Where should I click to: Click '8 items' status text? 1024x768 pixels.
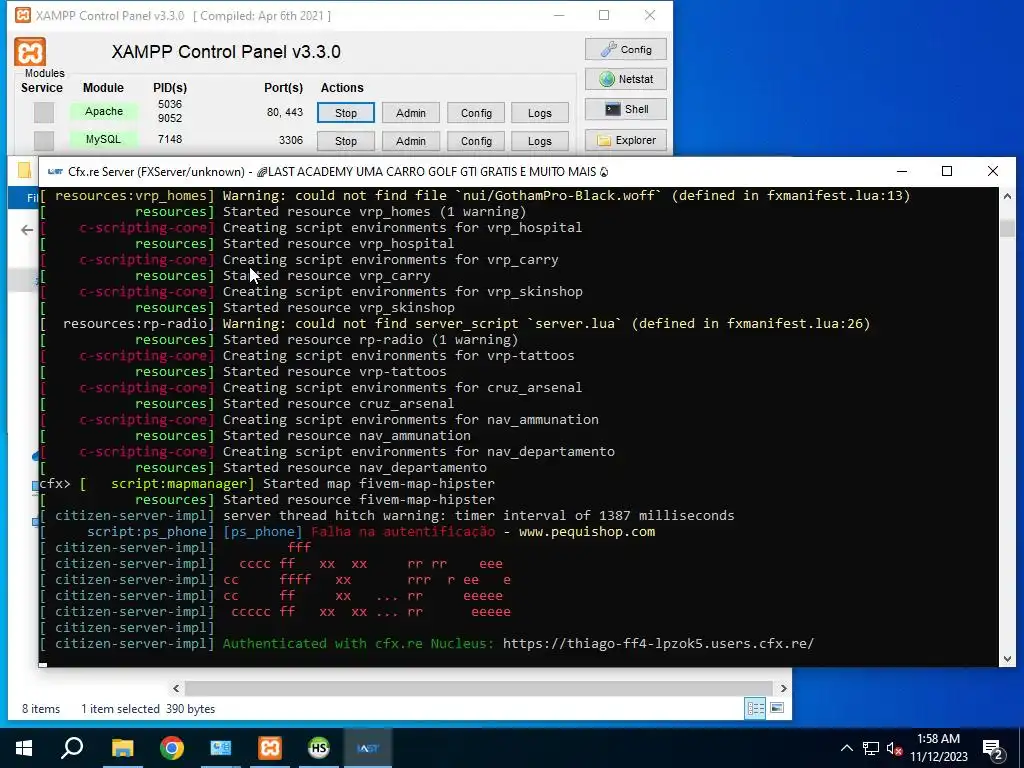41,709
